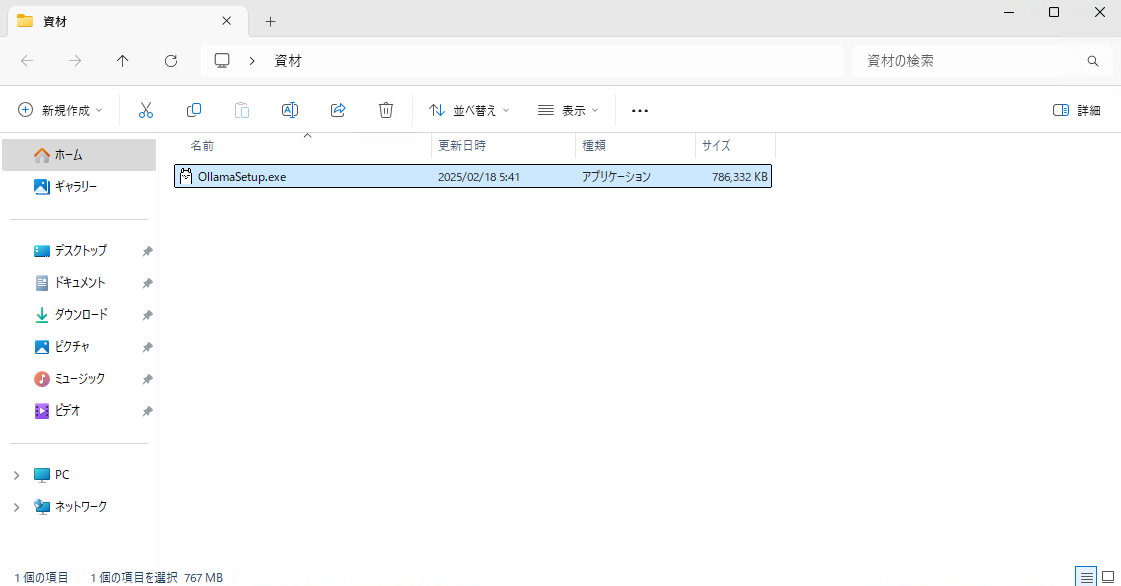Toggle the 詳細 details pane
Screen dimensions: 1121x586
1076,110
